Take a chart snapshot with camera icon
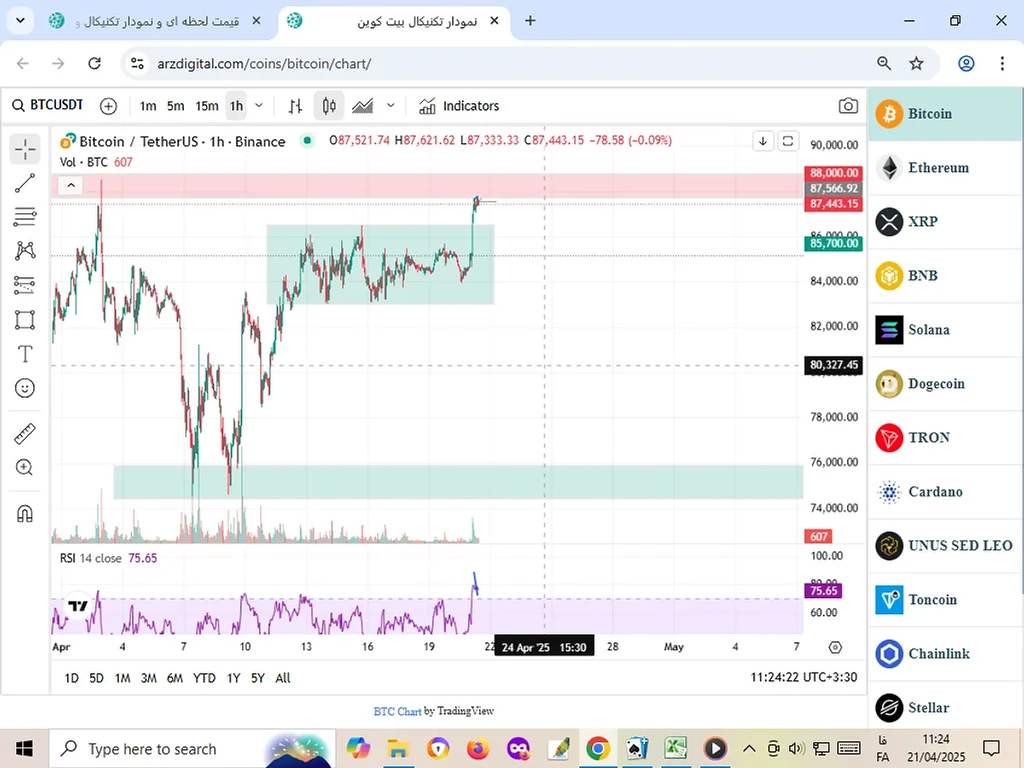The image size is (1024, 768). (x=848, y=106)
